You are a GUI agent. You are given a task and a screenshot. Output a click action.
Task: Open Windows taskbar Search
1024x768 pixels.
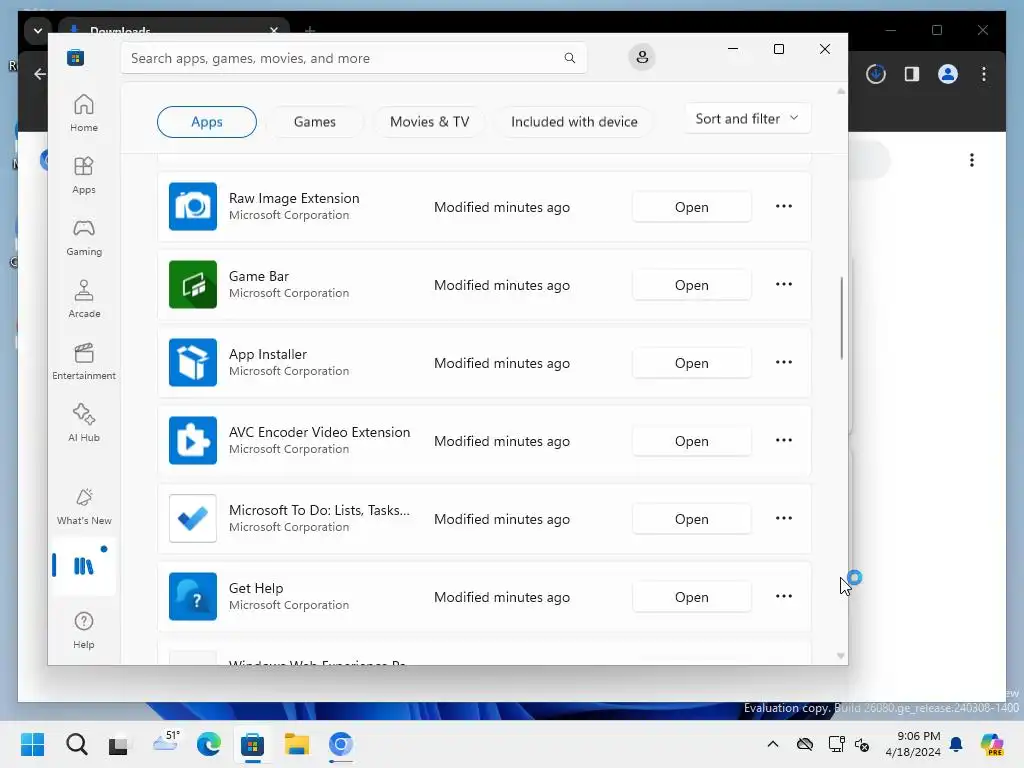pyautogui.click(x=76, y=744)
